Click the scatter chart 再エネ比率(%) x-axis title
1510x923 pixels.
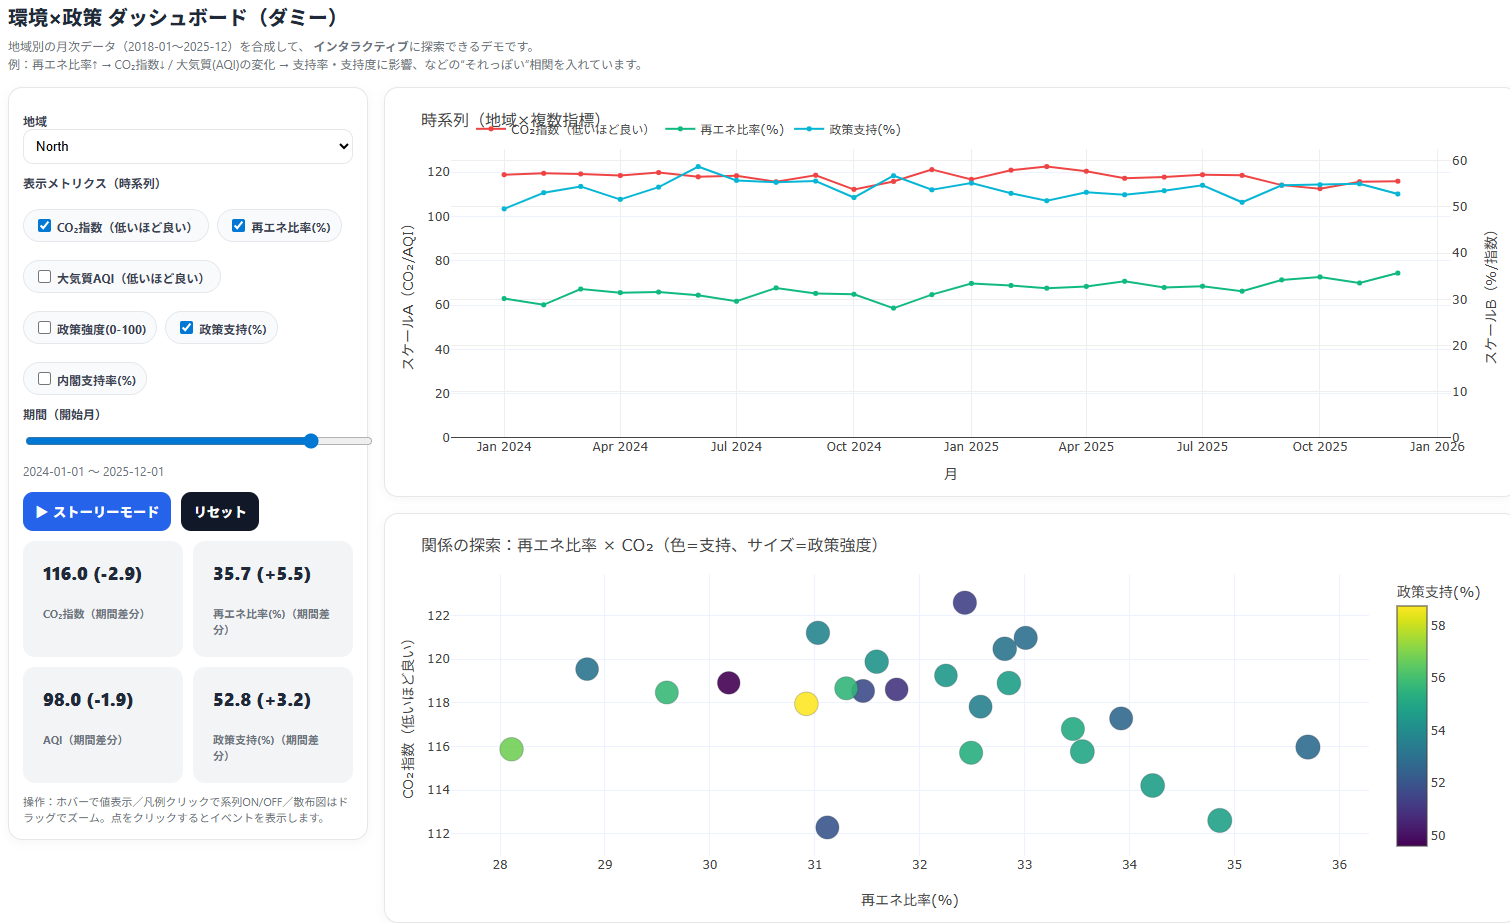click(910, 900)
